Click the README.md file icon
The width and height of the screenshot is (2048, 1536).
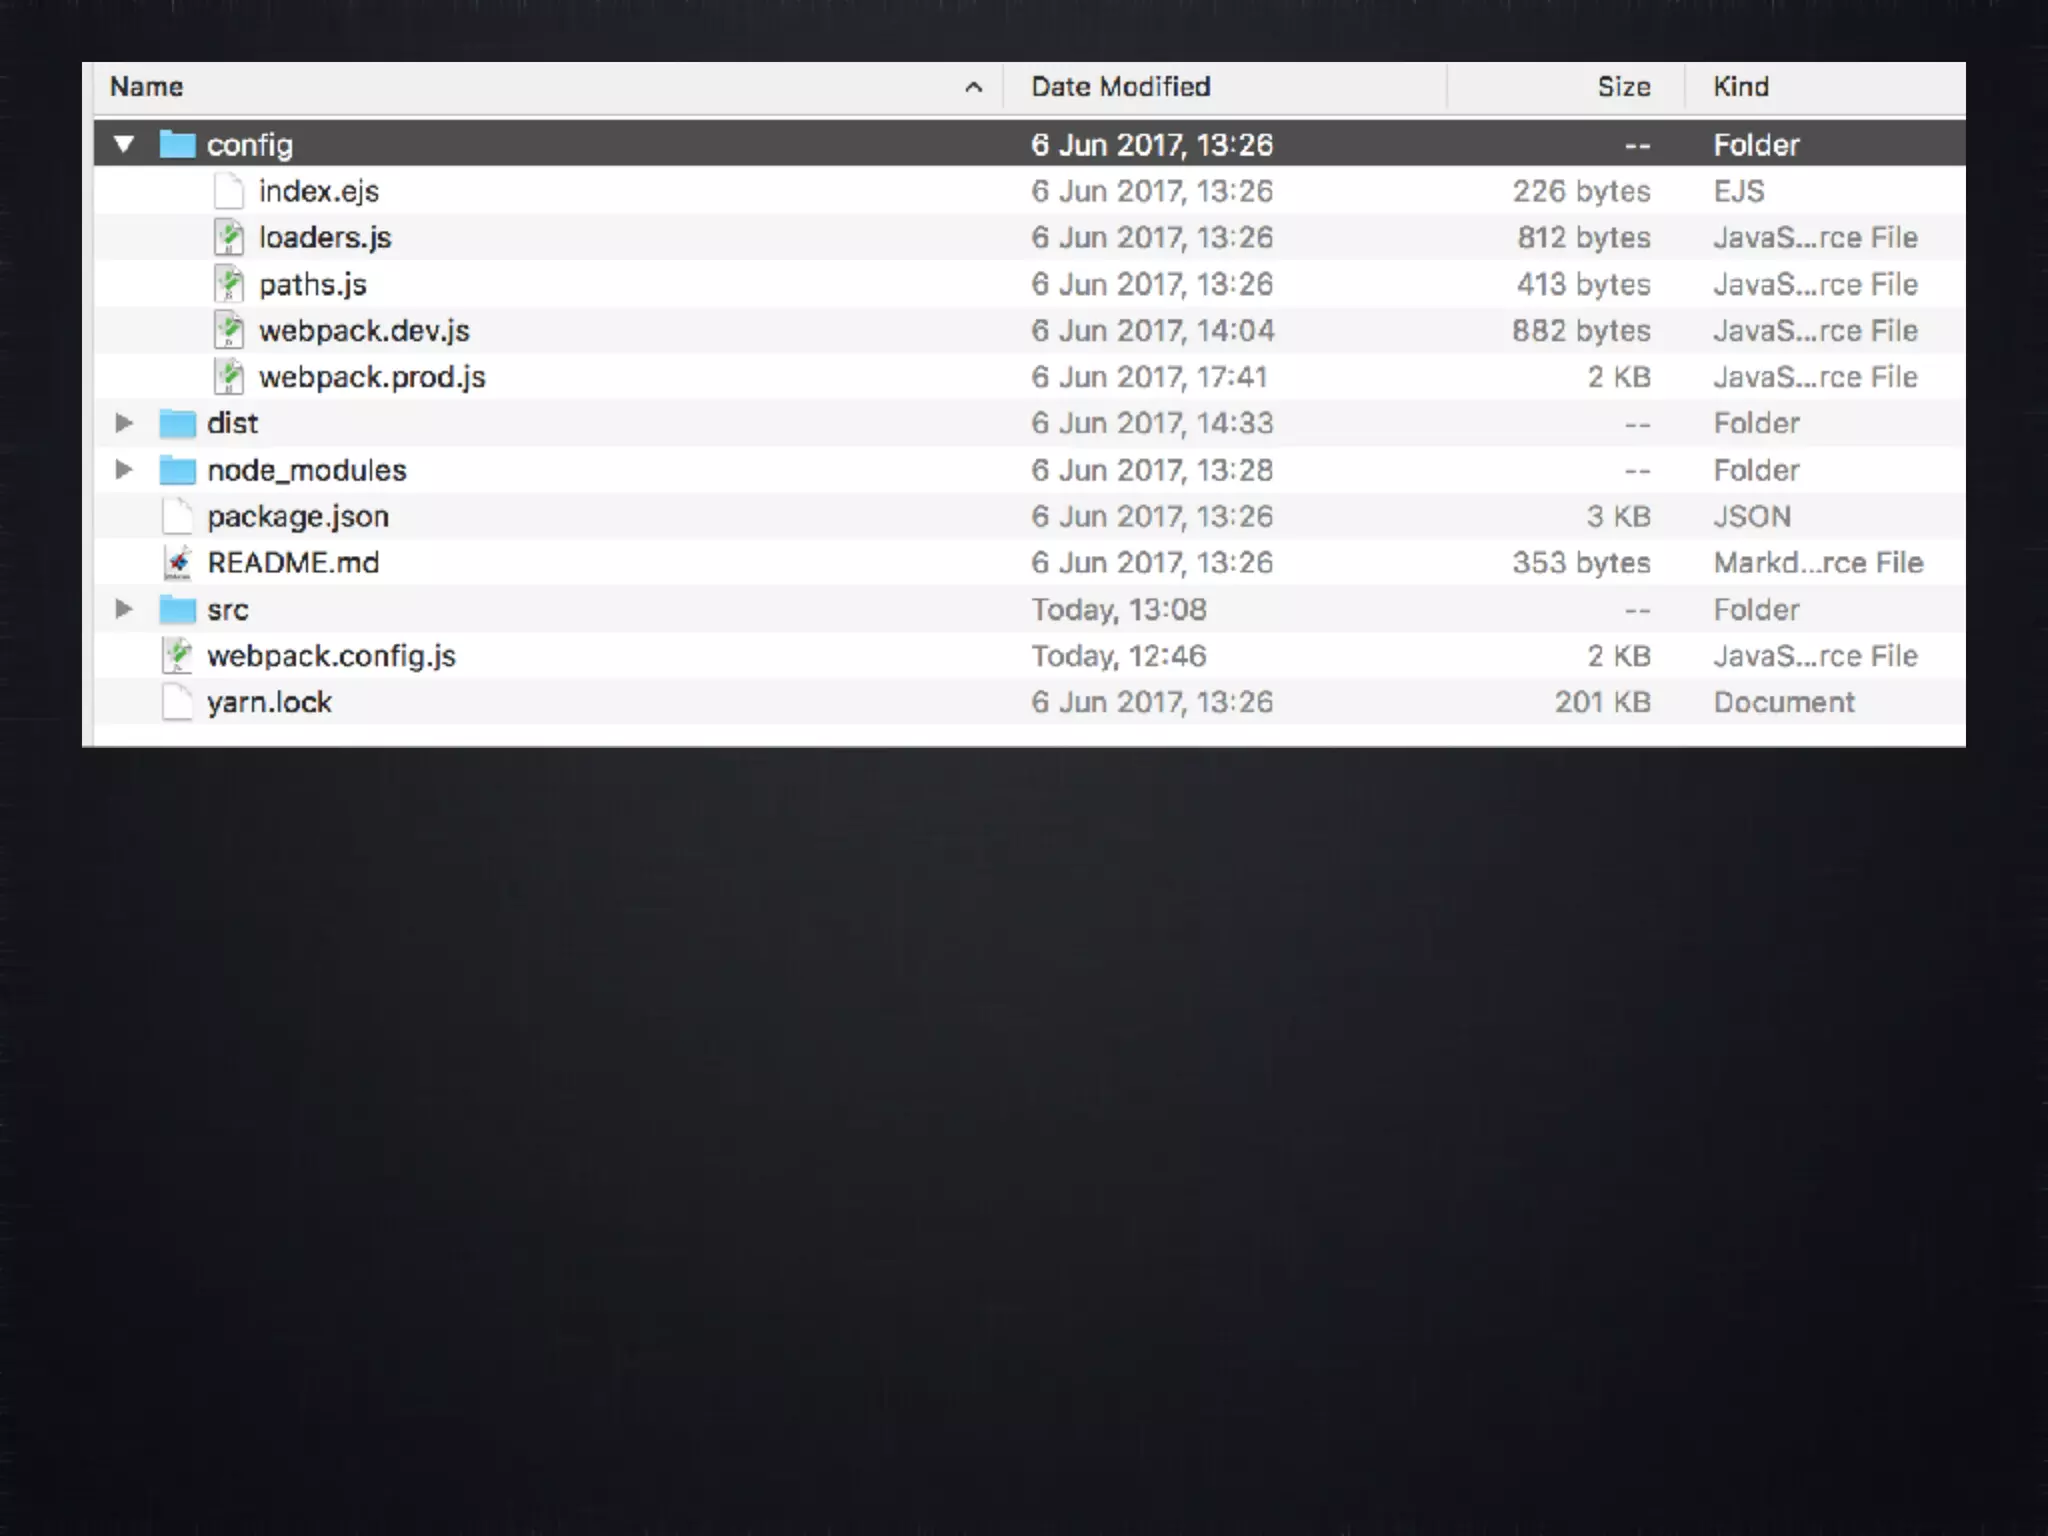(177, 563)
